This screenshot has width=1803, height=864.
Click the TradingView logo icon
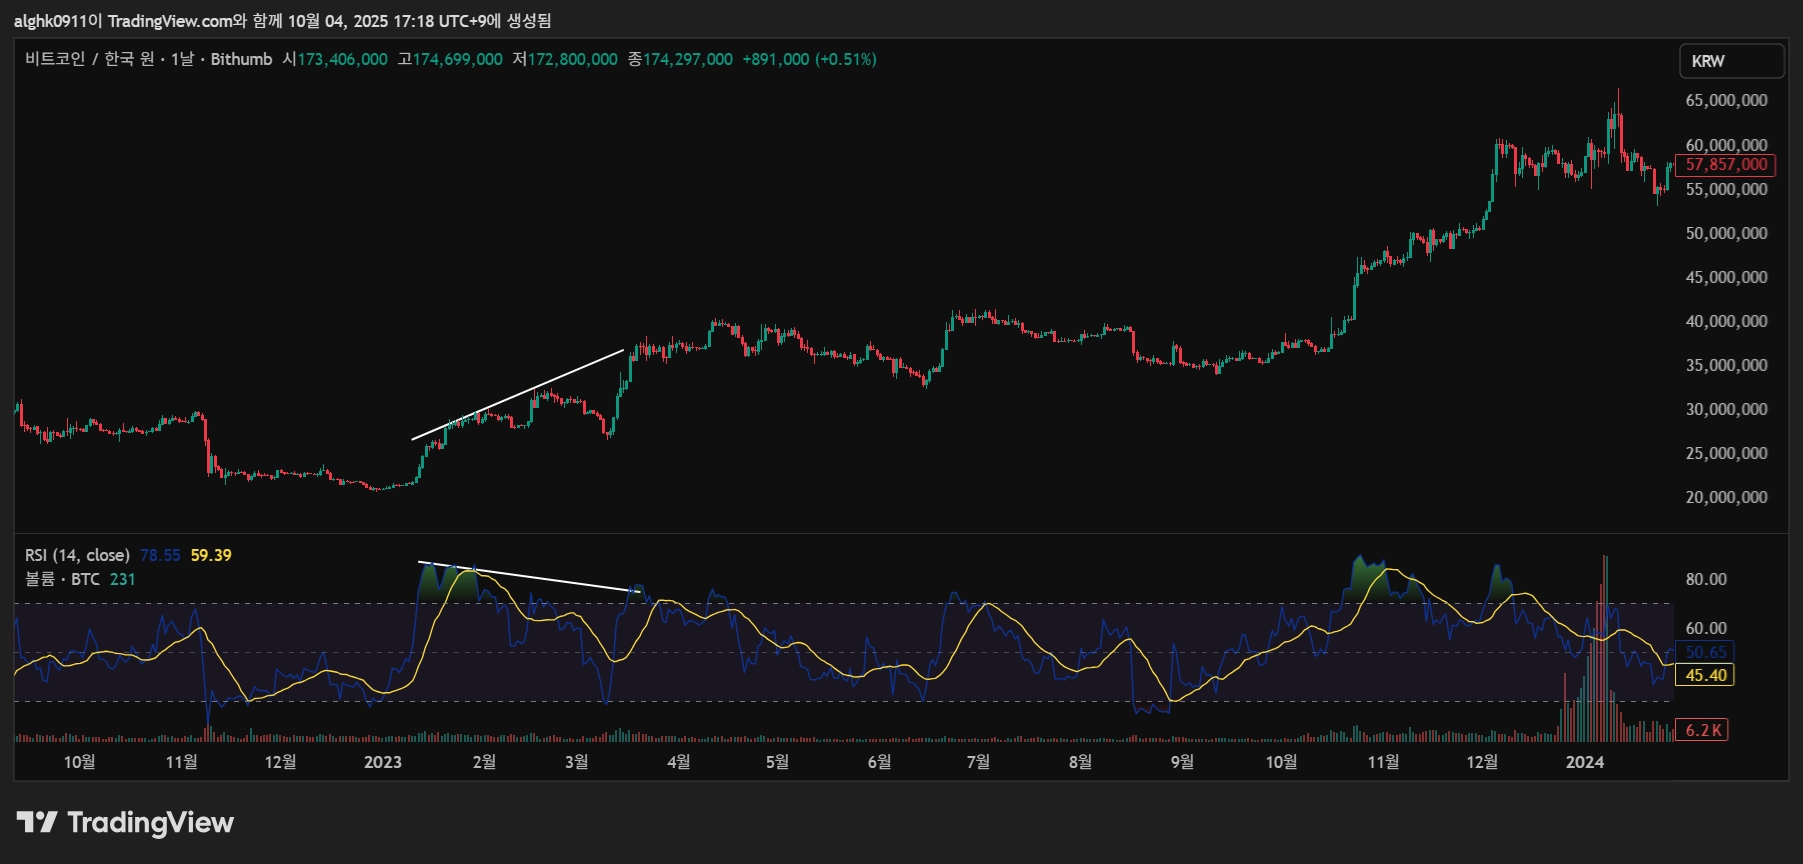click(37, 823)
